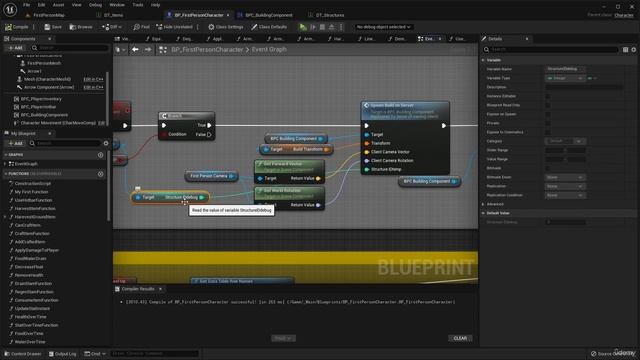Open Class Settings
Screen dimensions: 640x360
pyautogui.click(x=226, y=27)
